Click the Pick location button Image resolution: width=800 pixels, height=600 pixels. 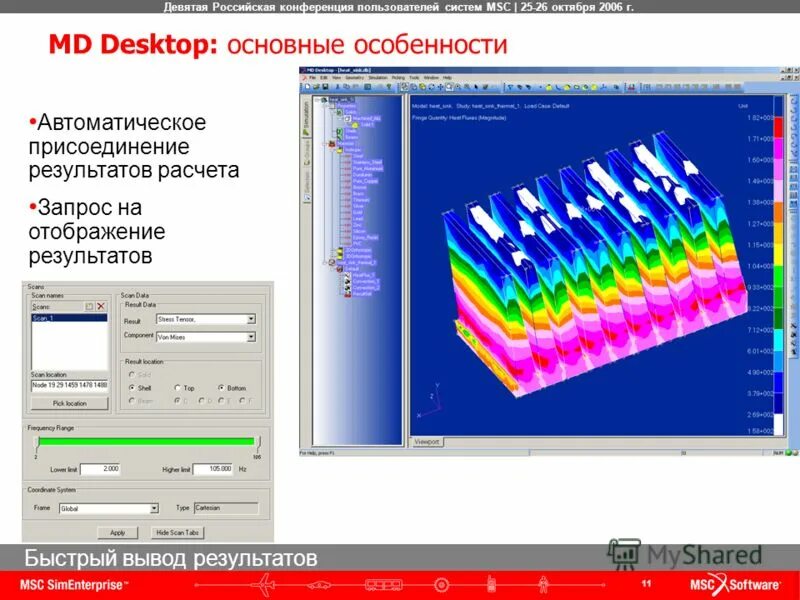point(69,404)
